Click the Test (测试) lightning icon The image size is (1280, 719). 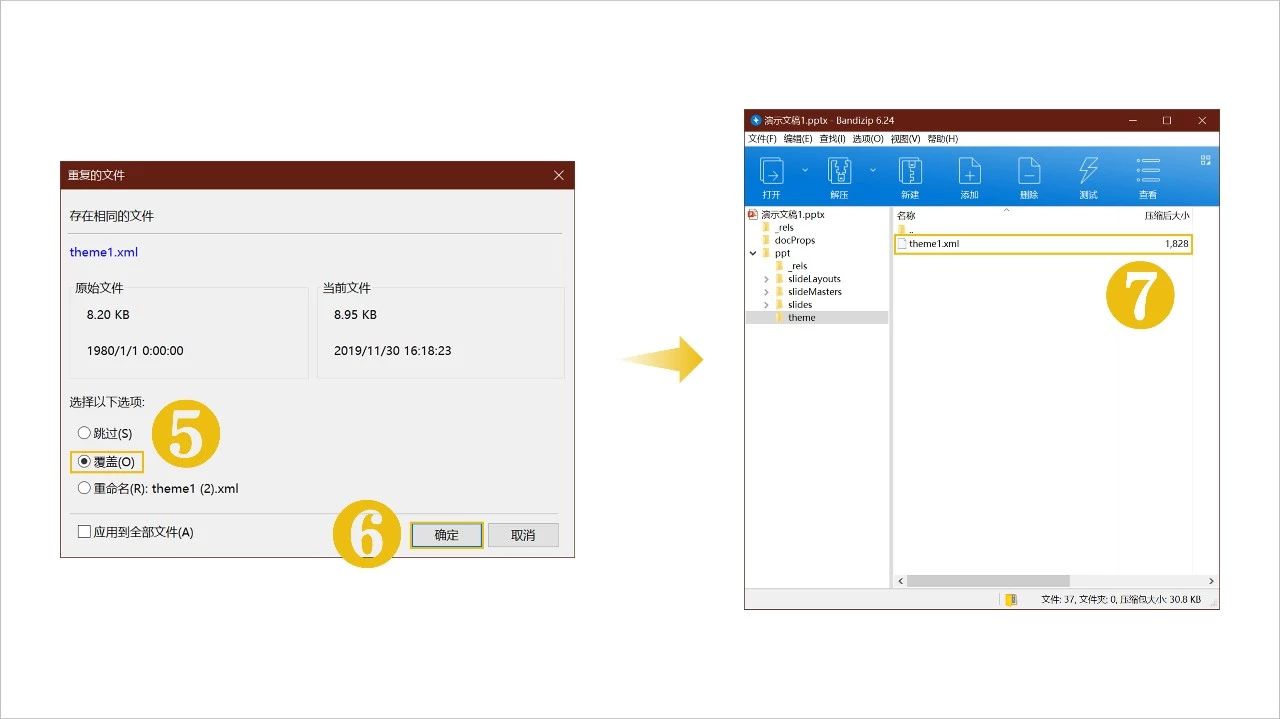1088,170
